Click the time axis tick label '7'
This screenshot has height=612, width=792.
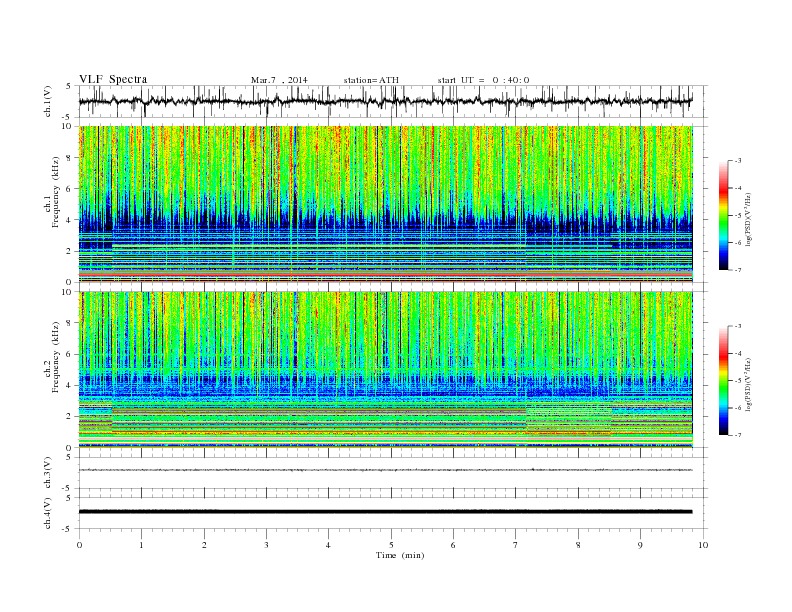tap(516, 545)
